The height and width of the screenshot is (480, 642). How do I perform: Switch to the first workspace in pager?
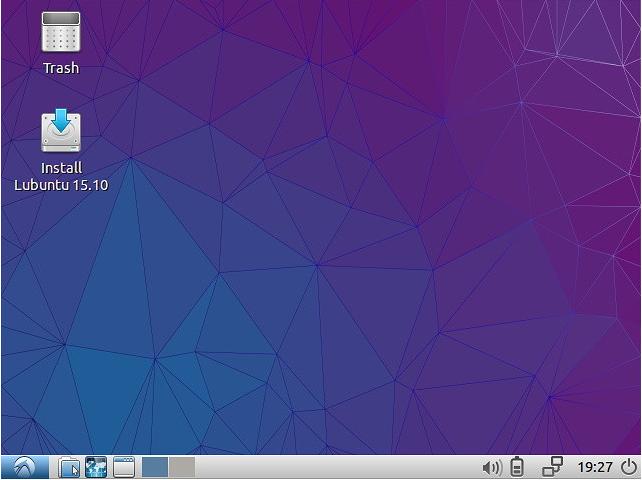[x=155, y=467]
